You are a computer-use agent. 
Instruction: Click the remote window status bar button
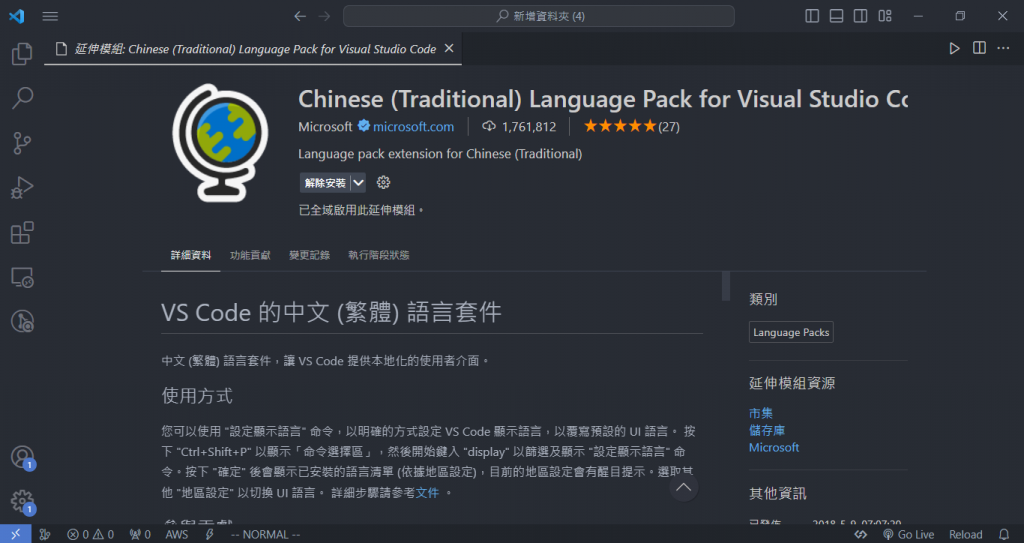[x=16, y=535]
